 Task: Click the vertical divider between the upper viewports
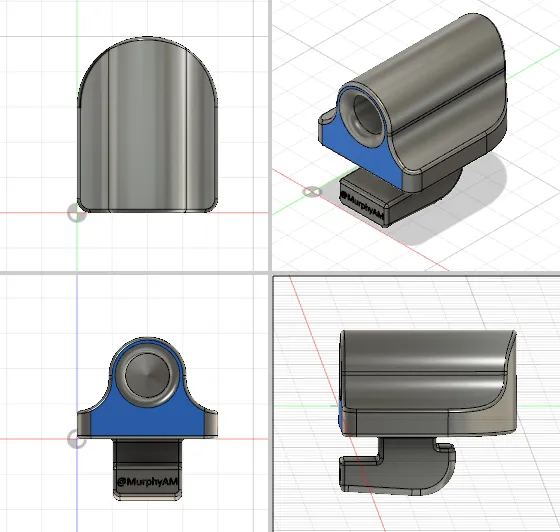pyautogui.click(x=270, y=135)
